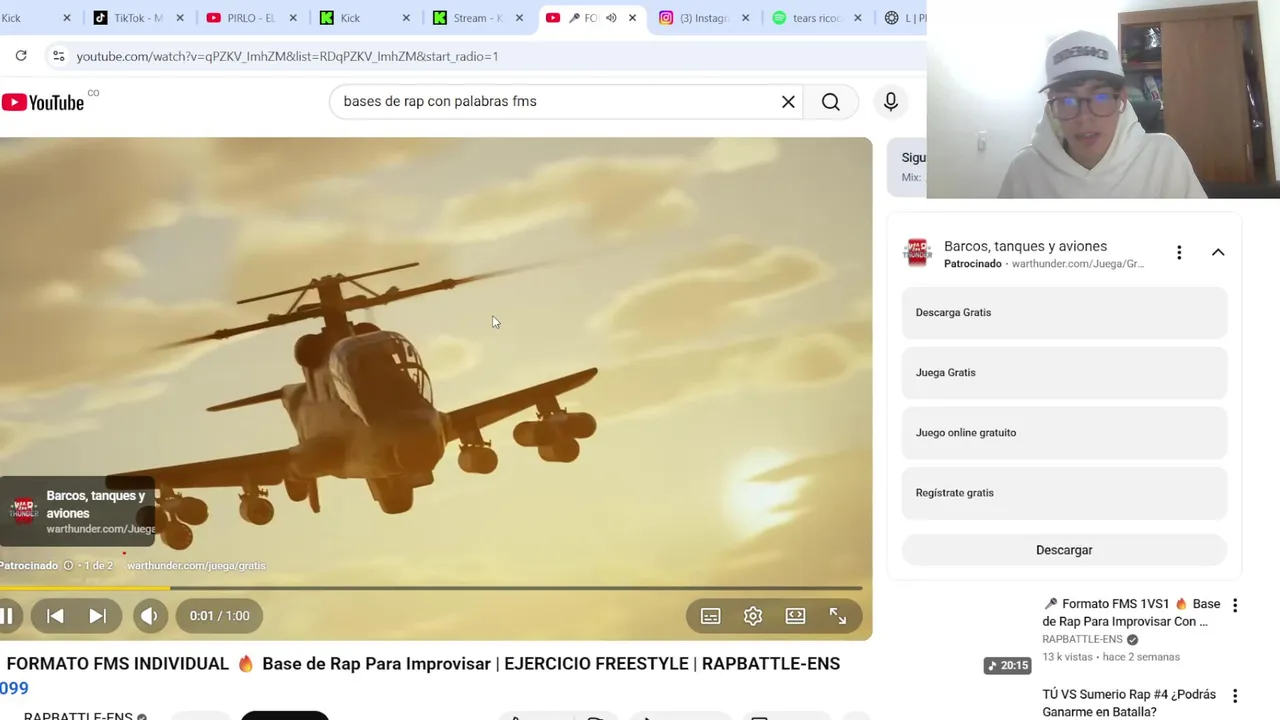Switch to theater mode in the player
1280x720 pixels.
point(795,616)
